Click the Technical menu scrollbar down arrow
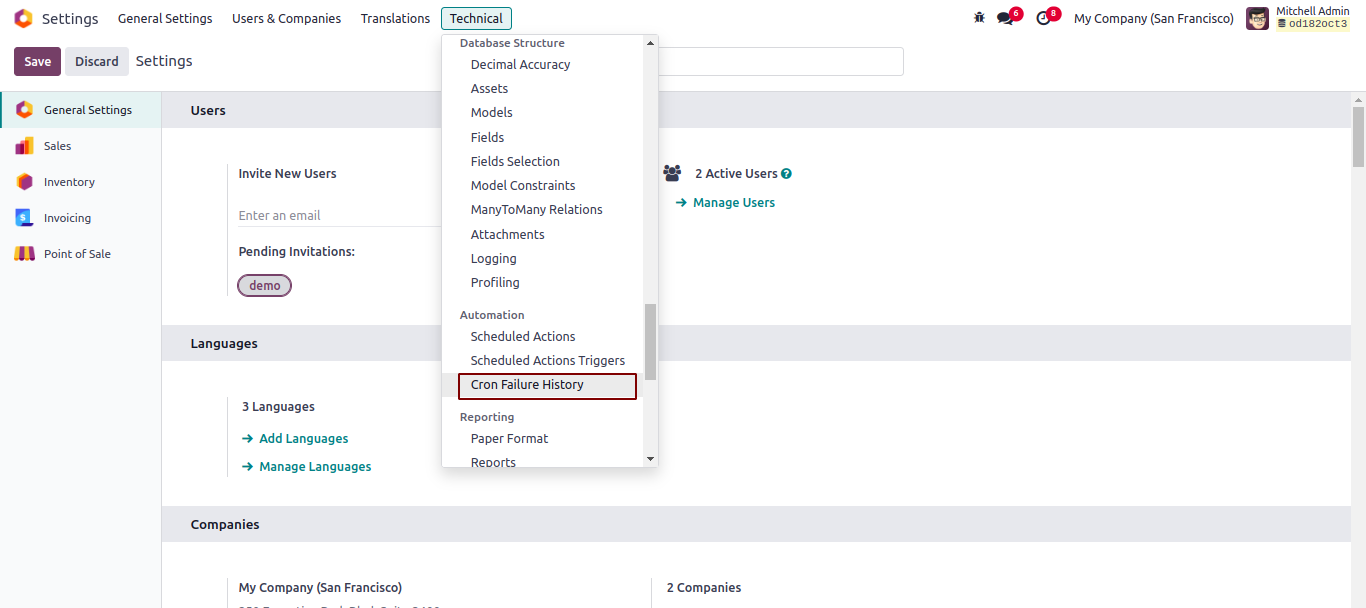 (x=650, y=459)
